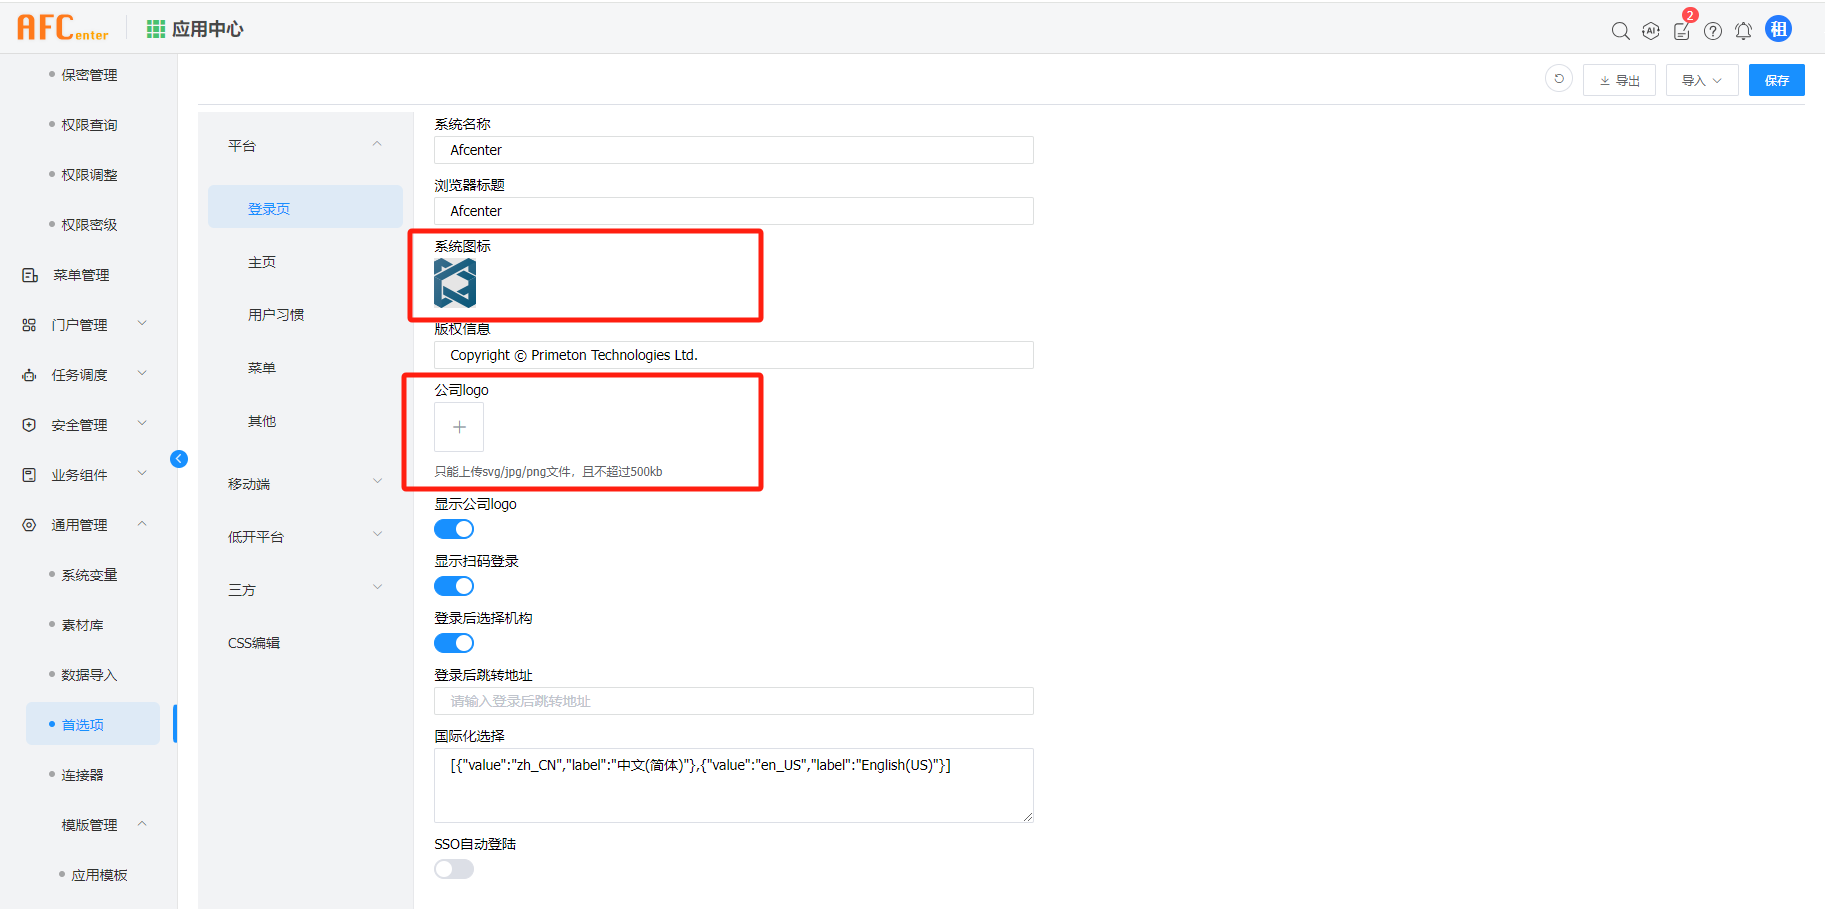Click the application center grid icon
1825x909 pixels.
(156, 29)
